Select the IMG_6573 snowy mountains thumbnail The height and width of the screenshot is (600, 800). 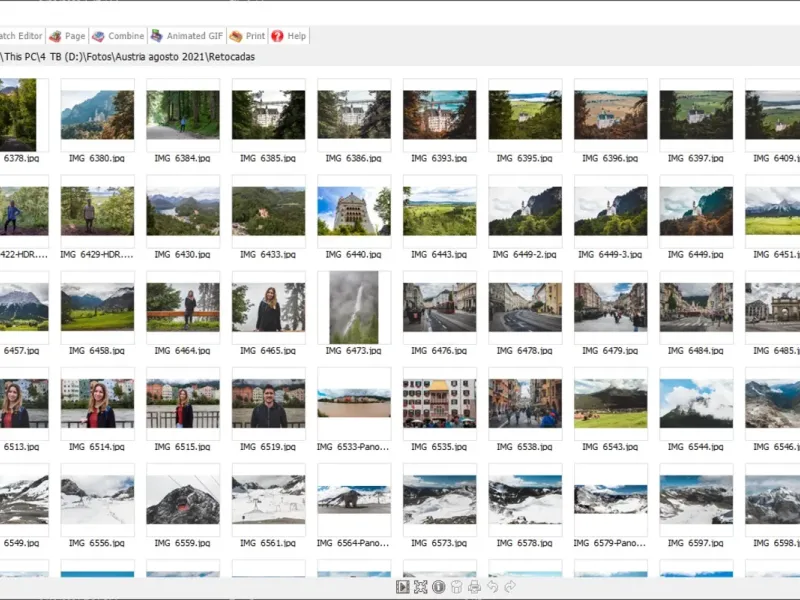pyautogui.click(x=440, y=499)
